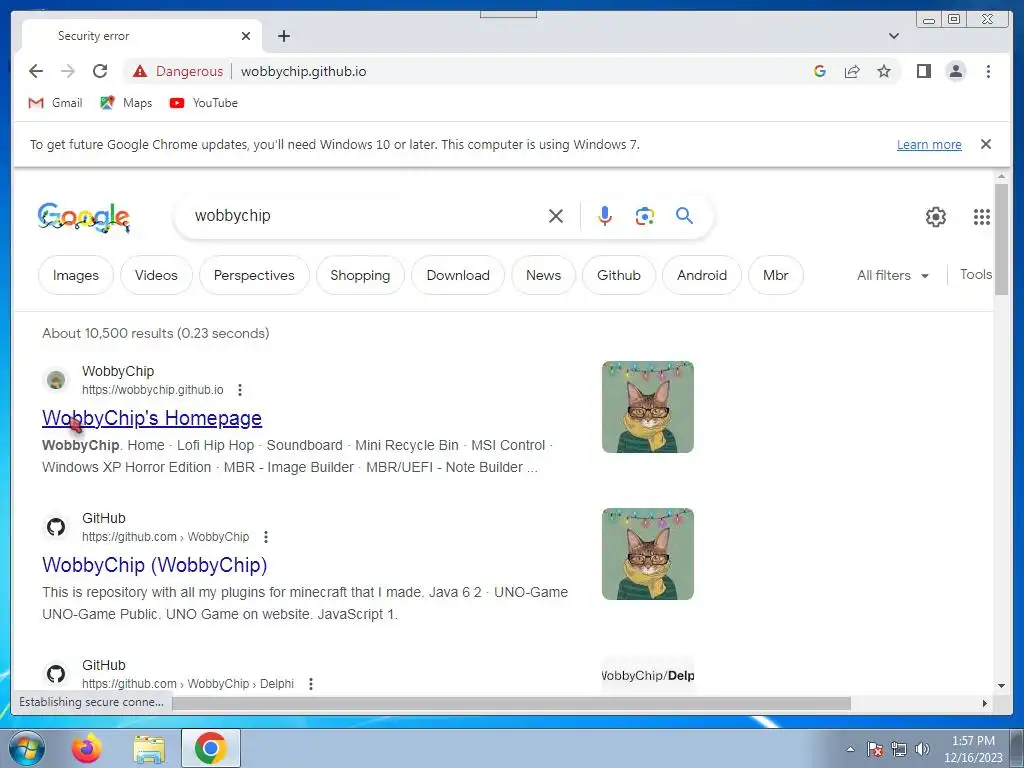Open more options for WobbyChip › Delphi result

pyautogui.click(x=311, y=684)
